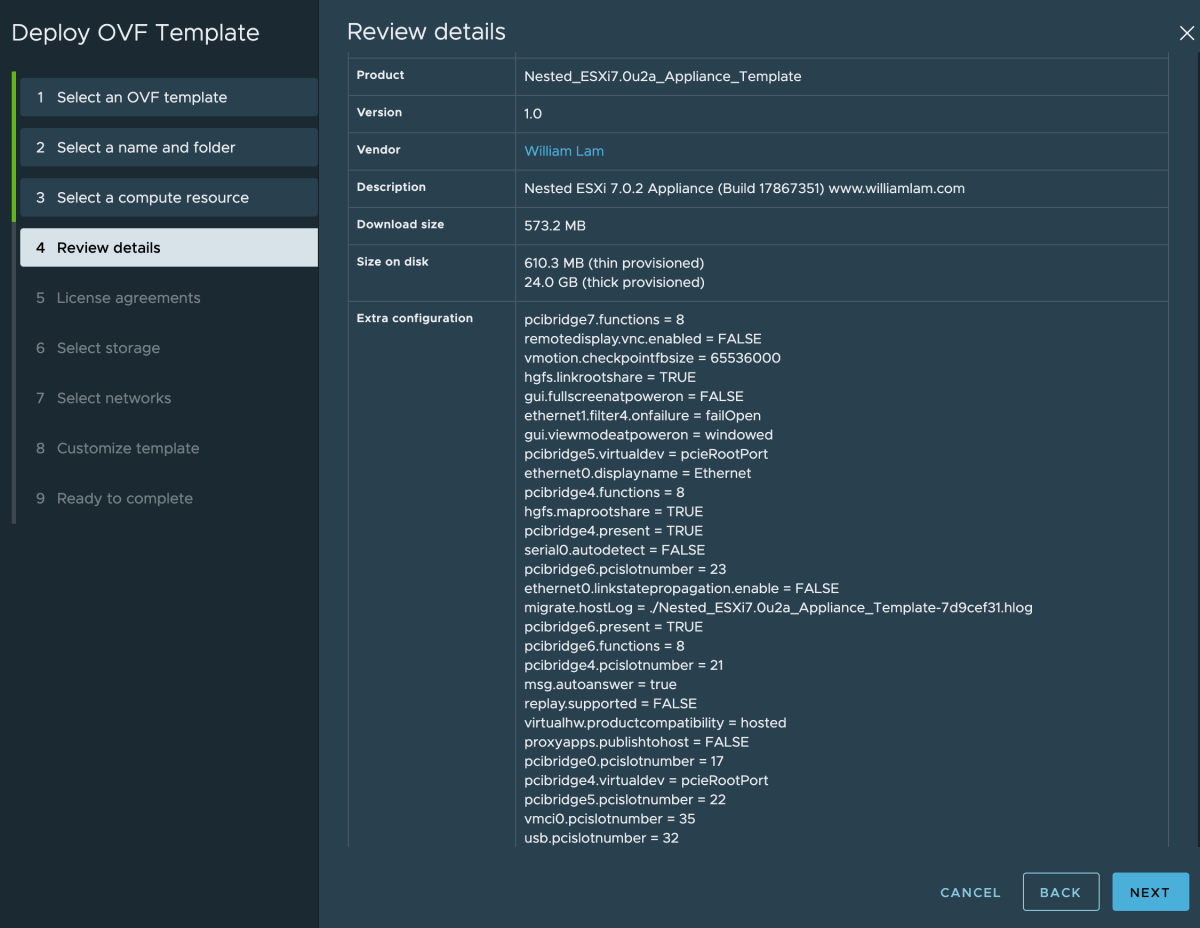Click the 573.2 MB download size value
The image size is (1200, 928).
click(x=555, y=224)
